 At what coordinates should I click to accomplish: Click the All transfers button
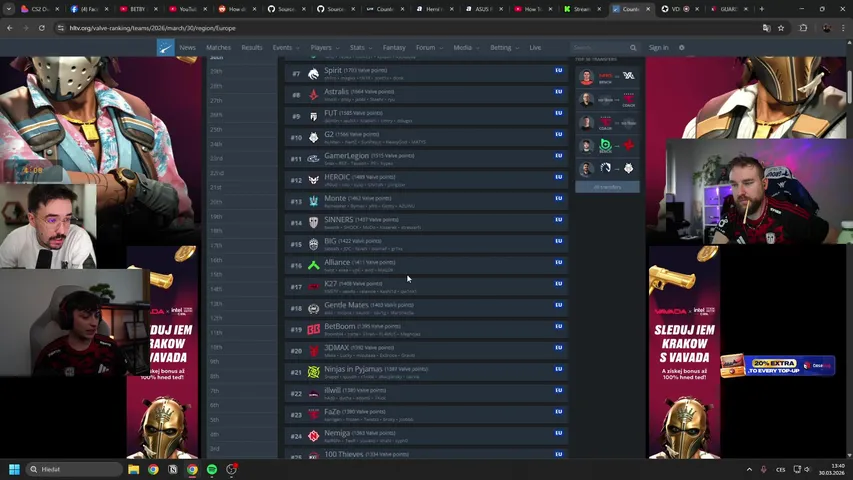[607, 187]
